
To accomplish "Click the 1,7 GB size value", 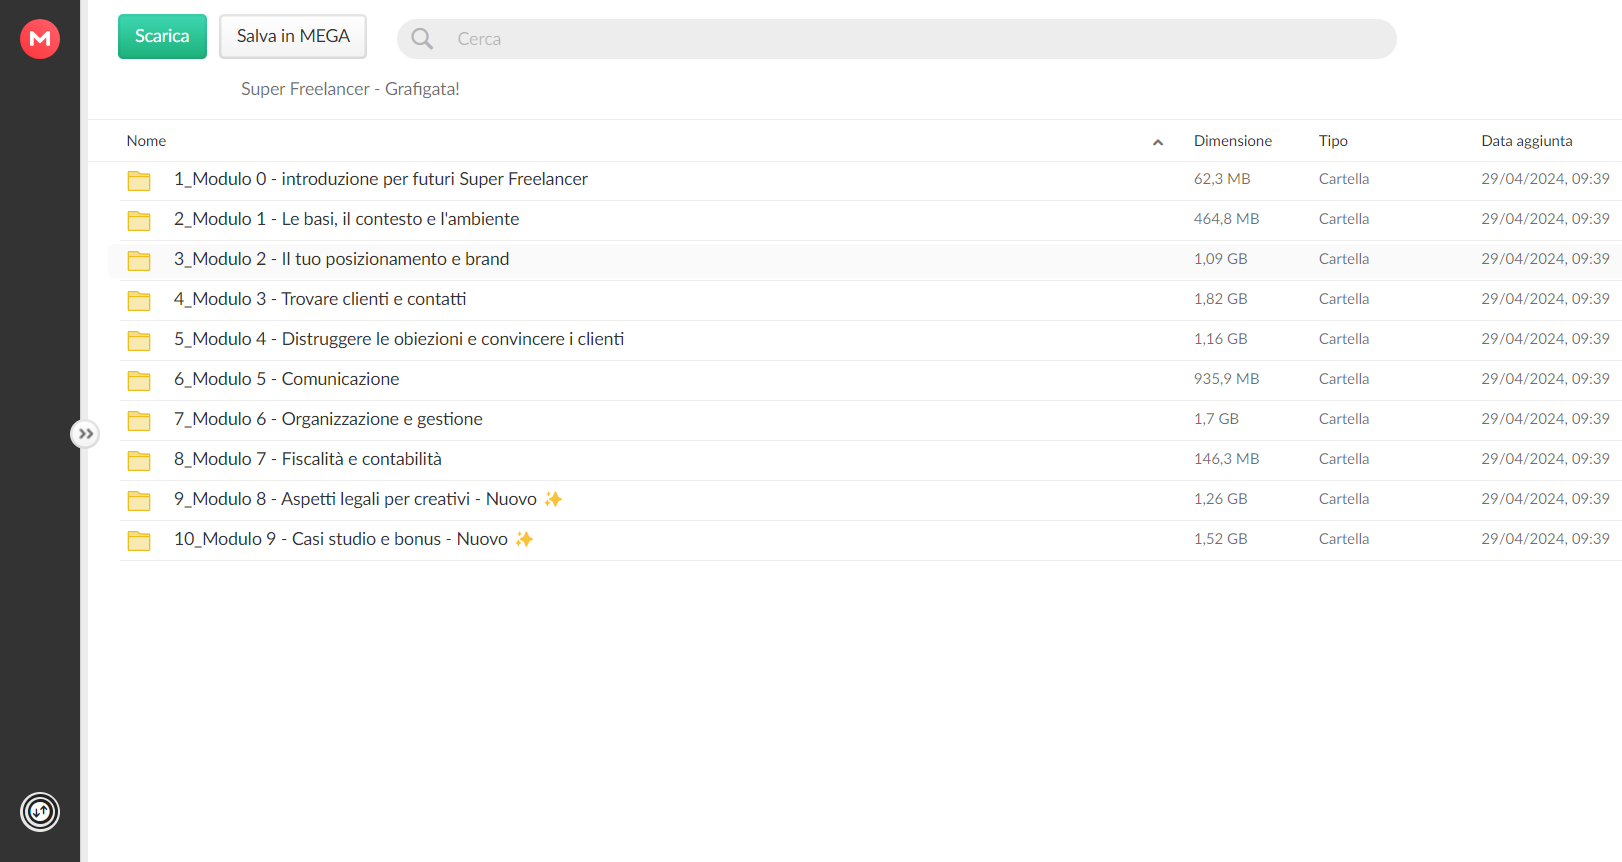I will coord(1216,419).
